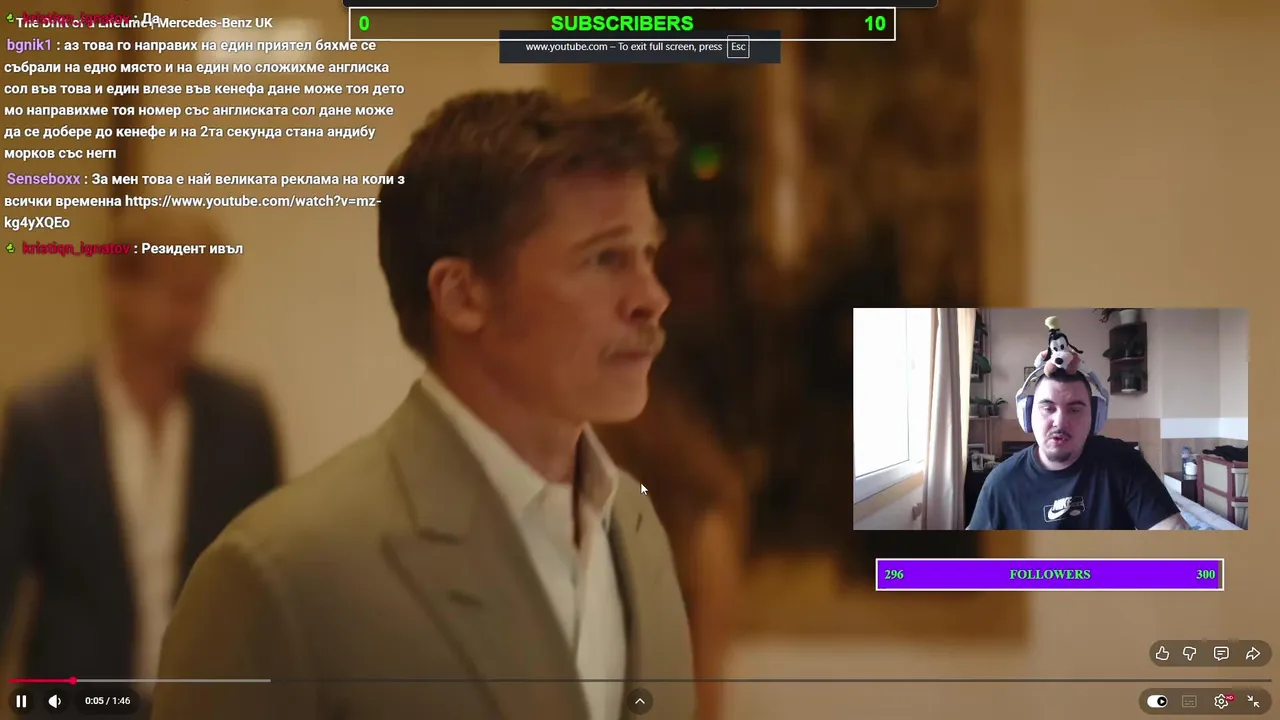Exit full screen mode
This screenshot has width=1280, height=720.
pos(1253,701)
